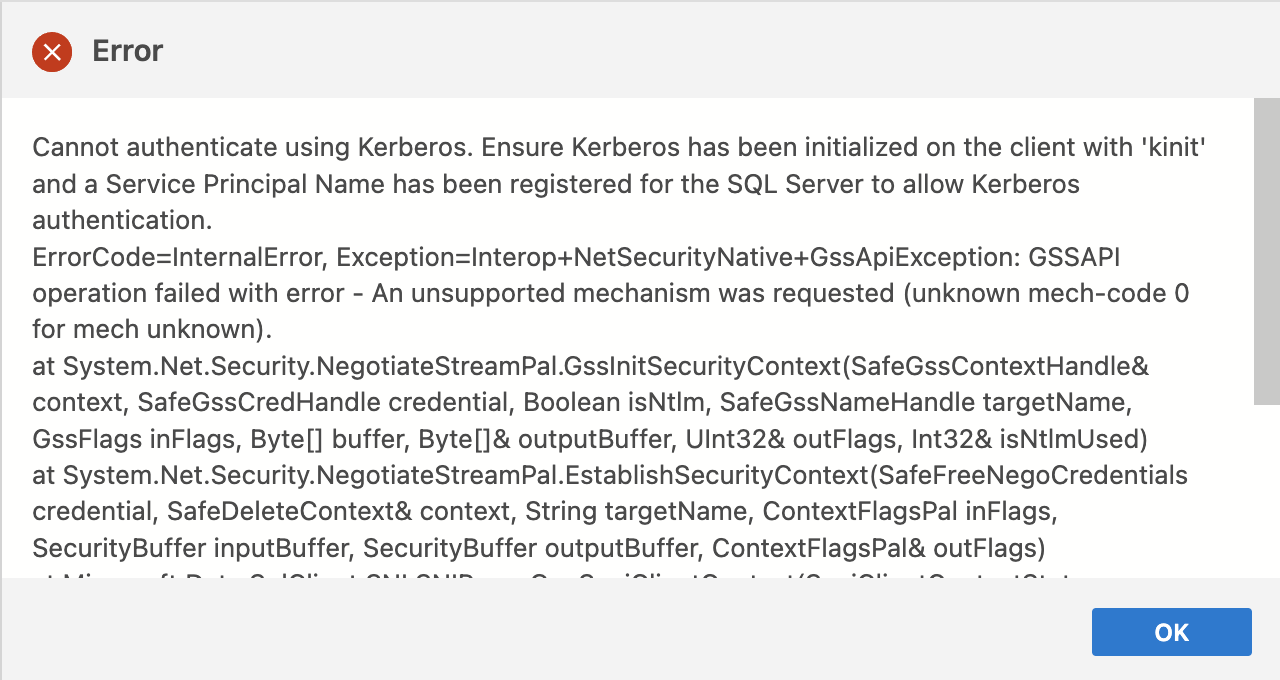The width and height of the screenshot is (1280, 680).
Task: Click the circular error indicator beside the title
Action: (52, 52)
